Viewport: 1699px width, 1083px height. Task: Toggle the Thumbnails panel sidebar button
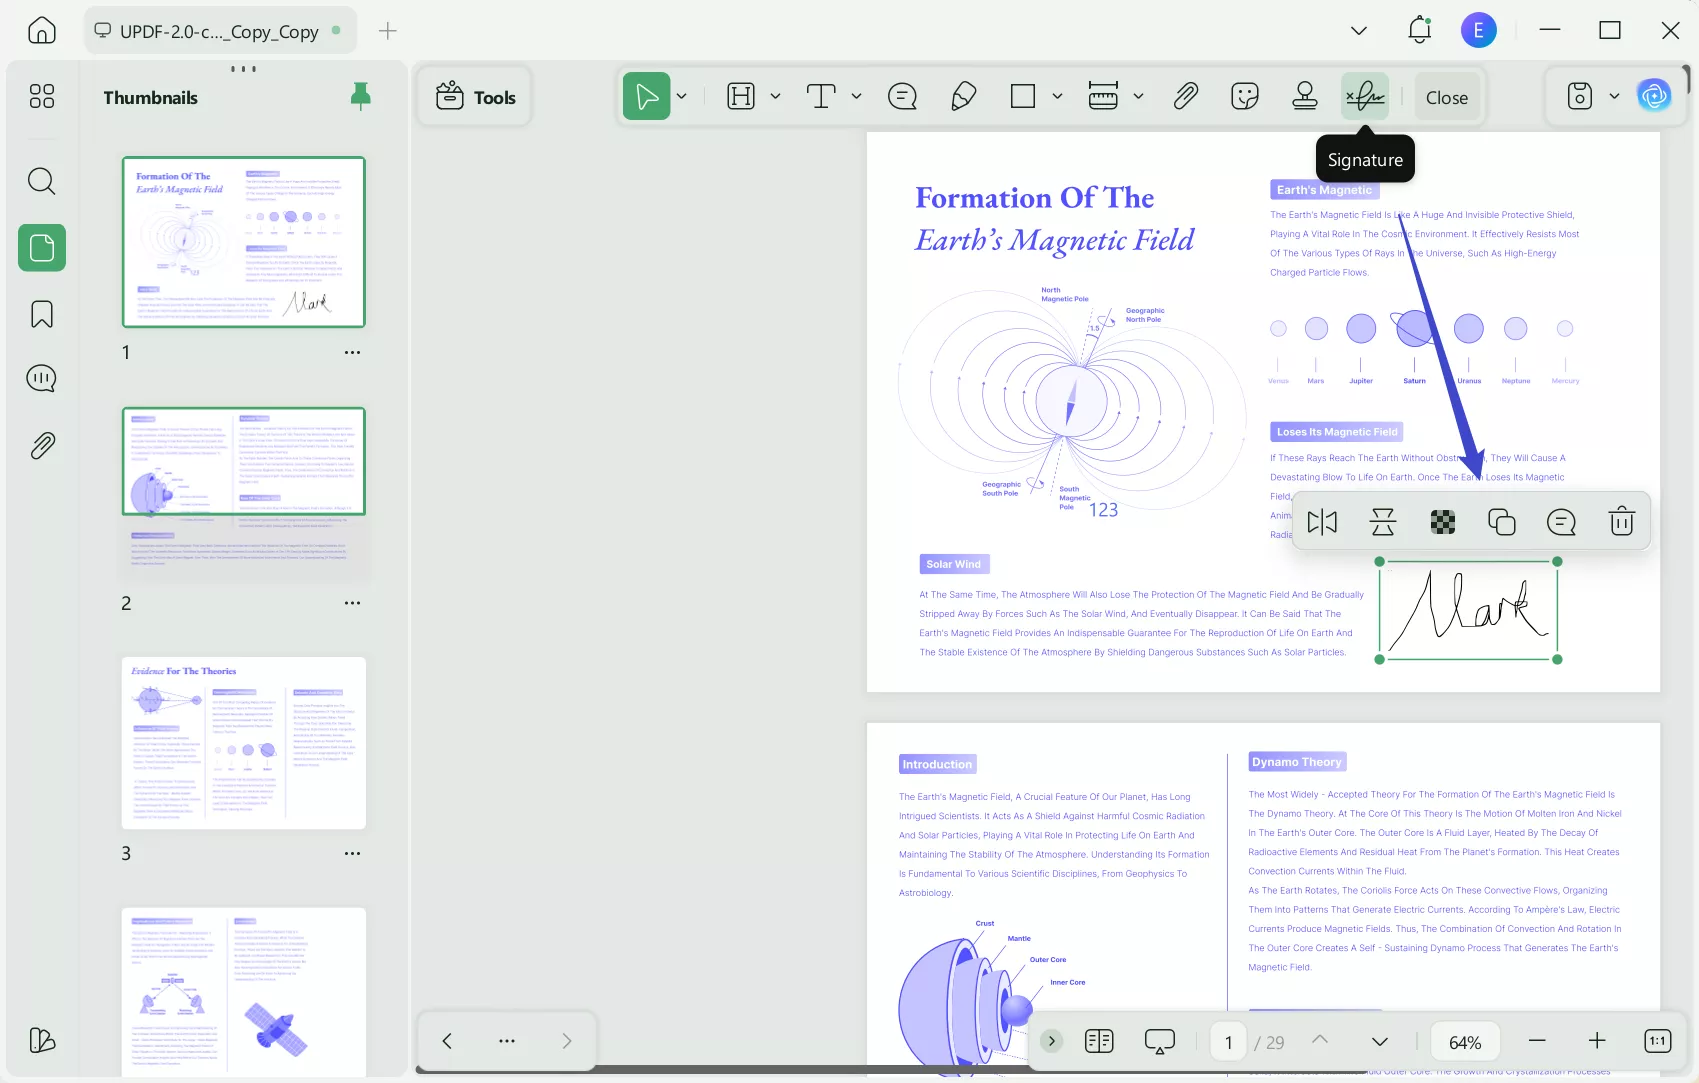tap(42, 247)
